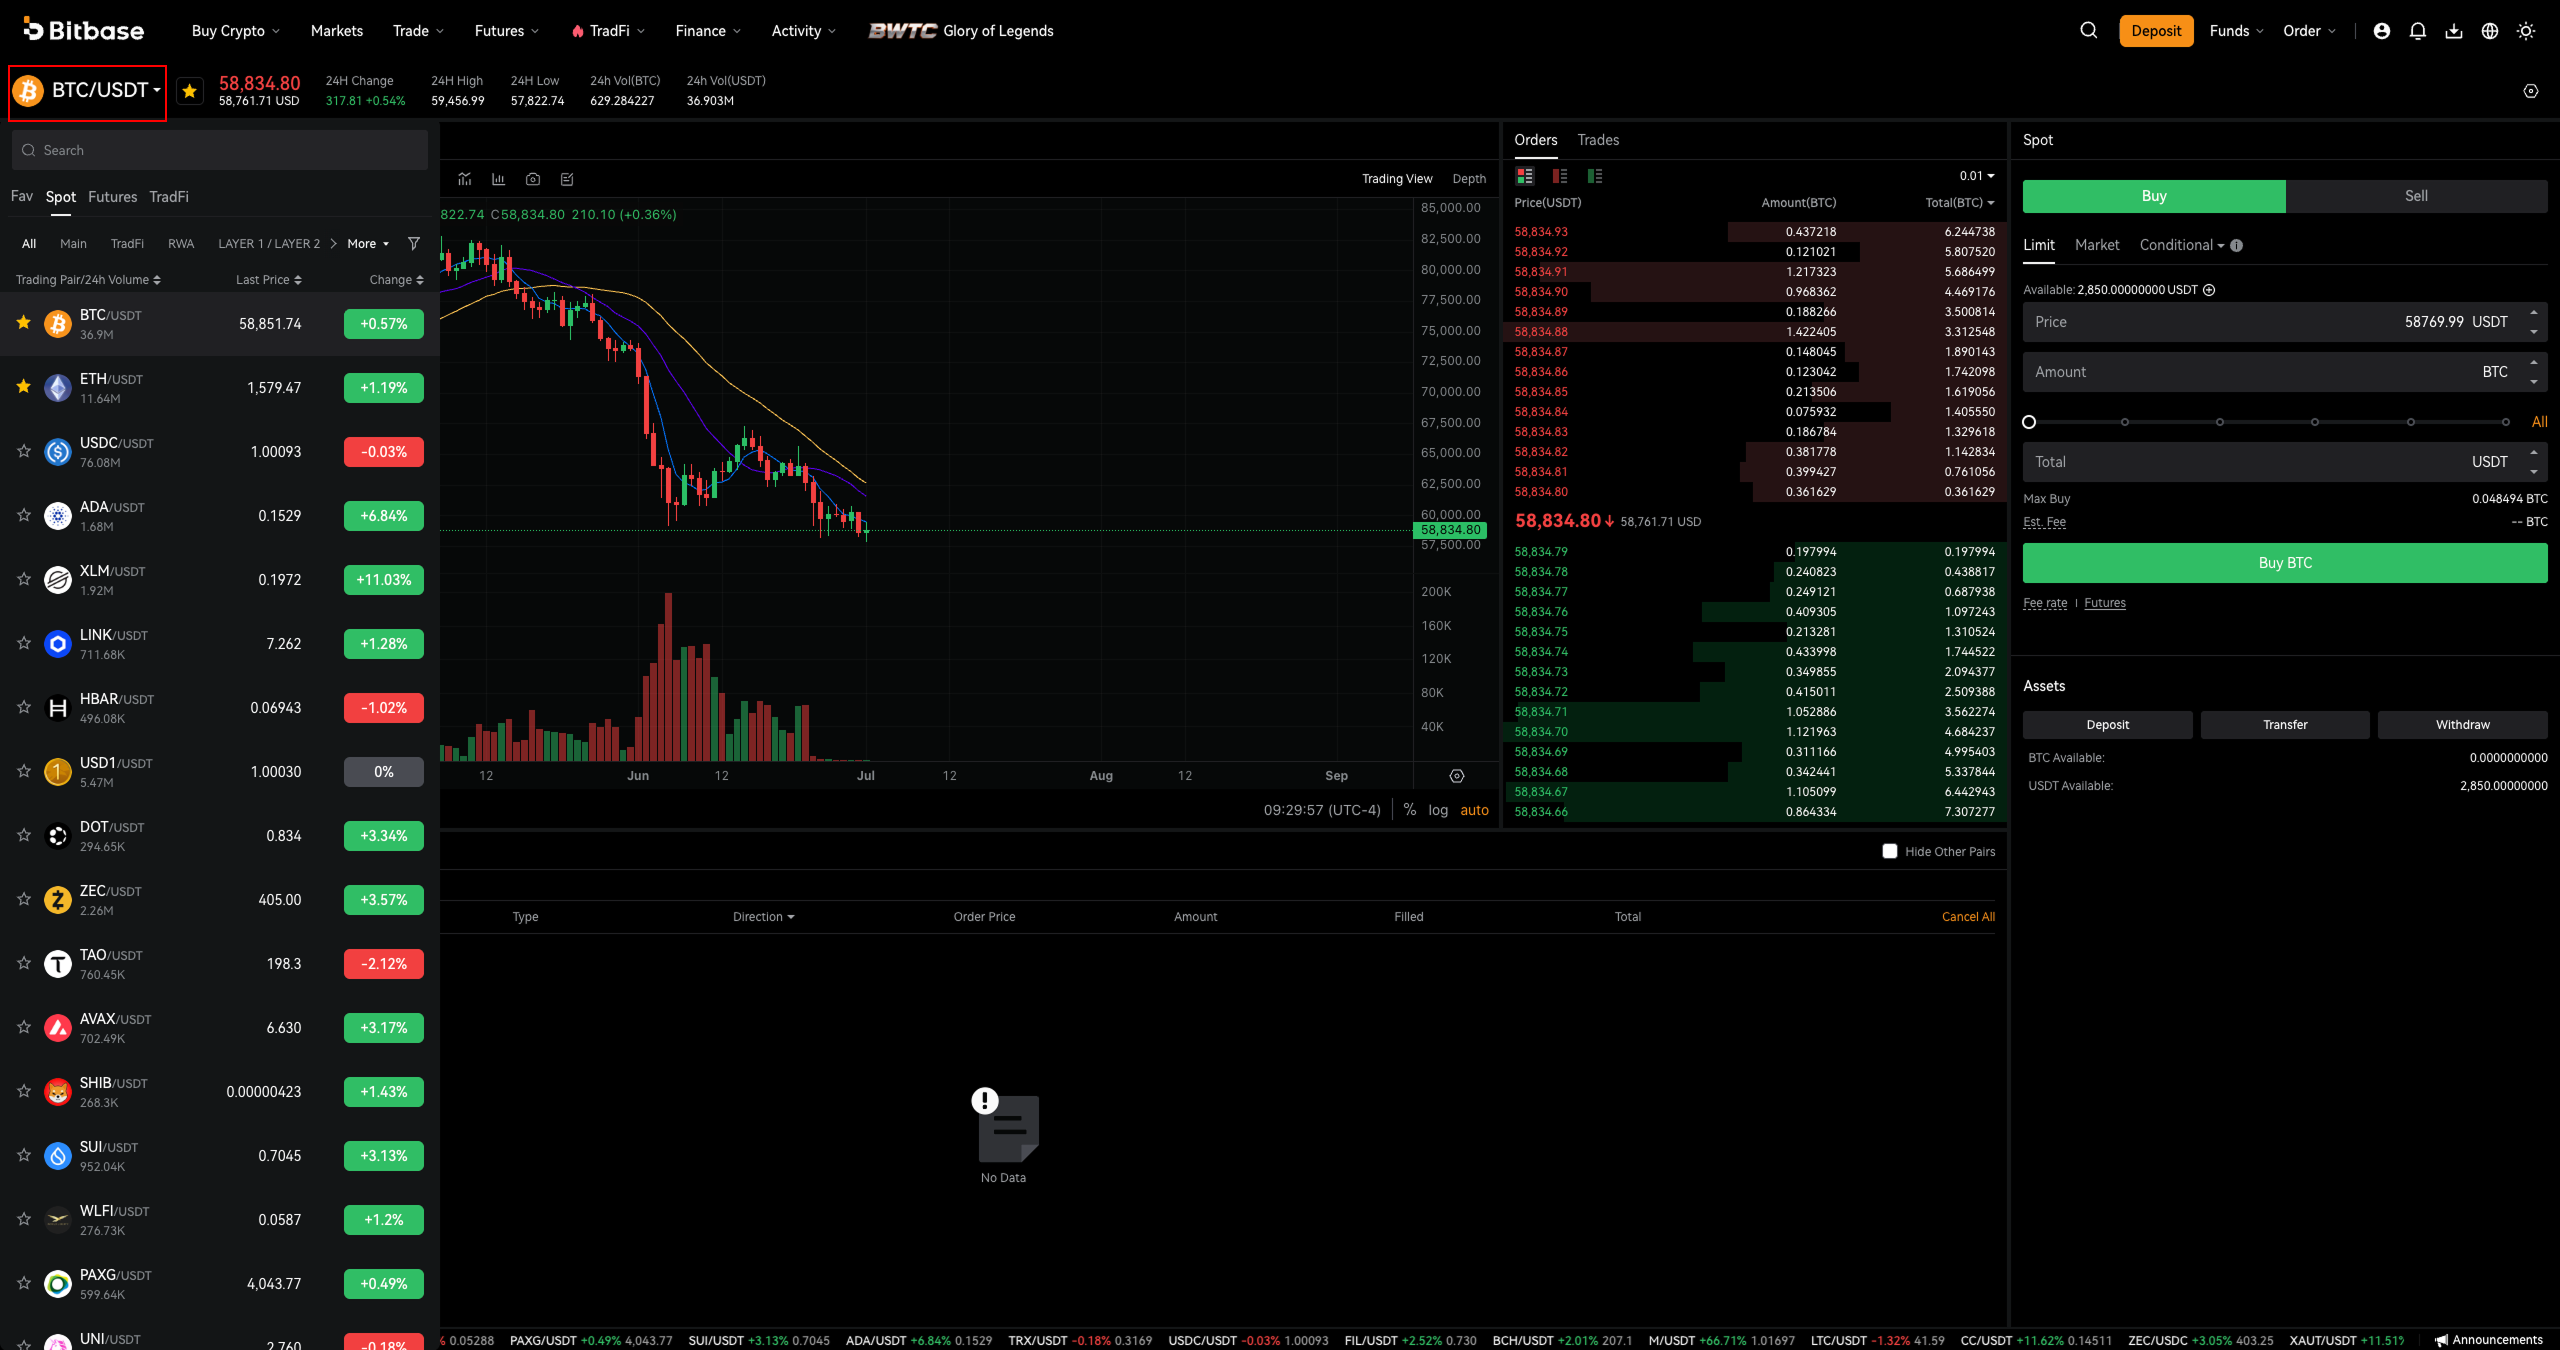Click the Buy BTC button

coord(2285,563)
